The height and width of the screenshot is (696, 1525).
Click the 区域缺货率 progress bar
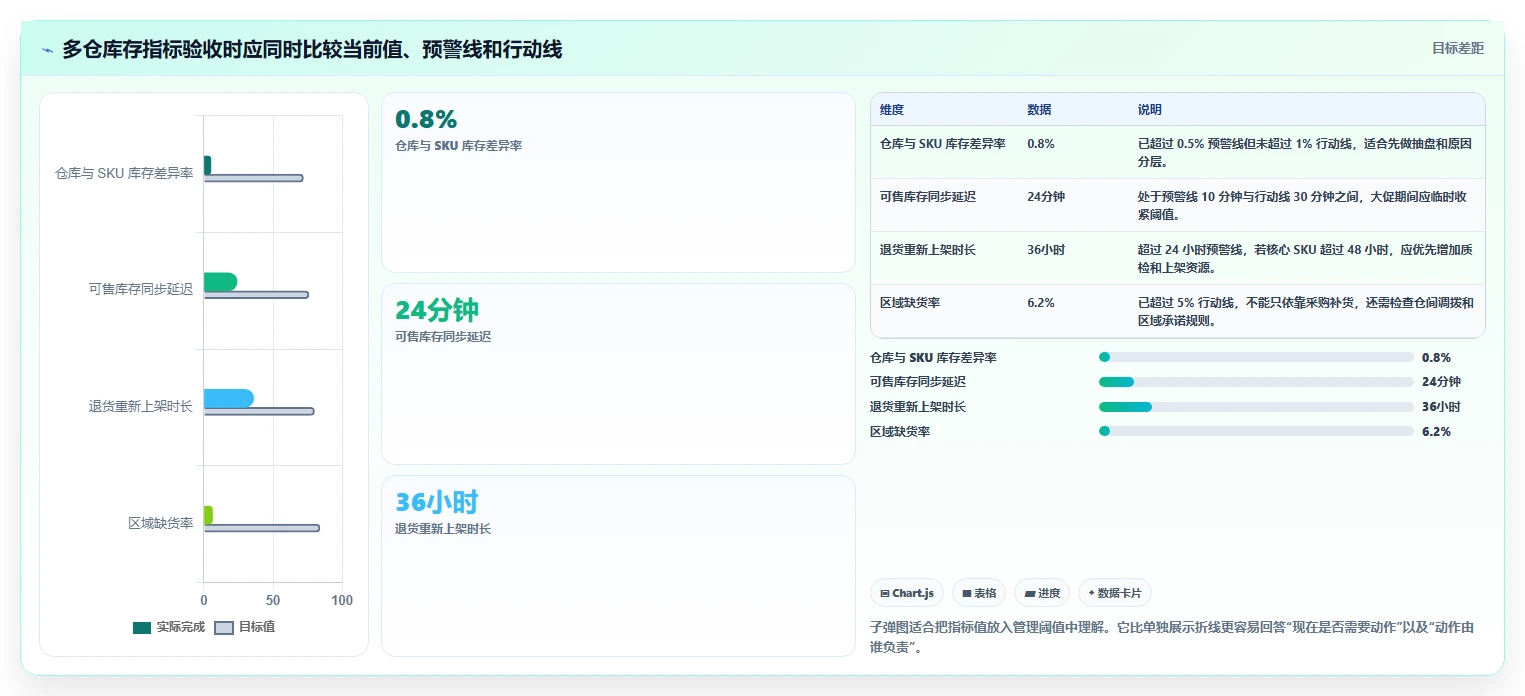point(1256,432)
